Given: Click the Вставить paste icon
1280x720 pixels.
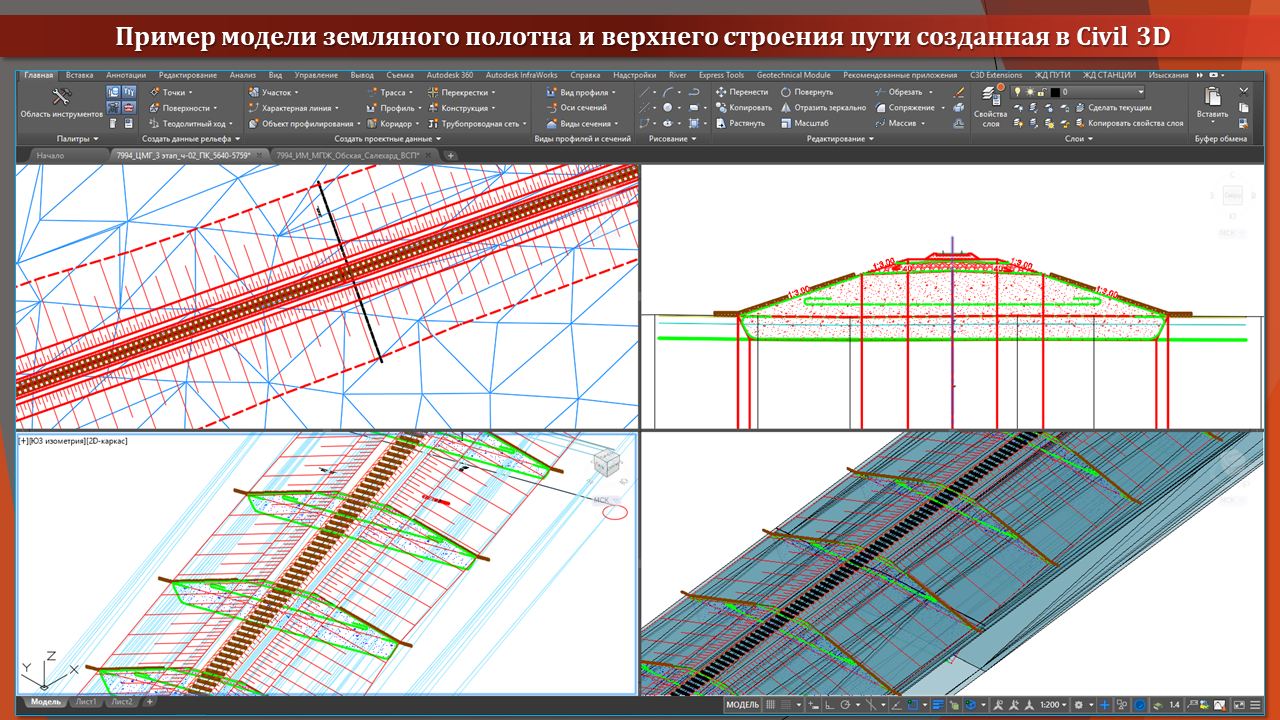Looking at the screenshot, I should pos(1212,96).
